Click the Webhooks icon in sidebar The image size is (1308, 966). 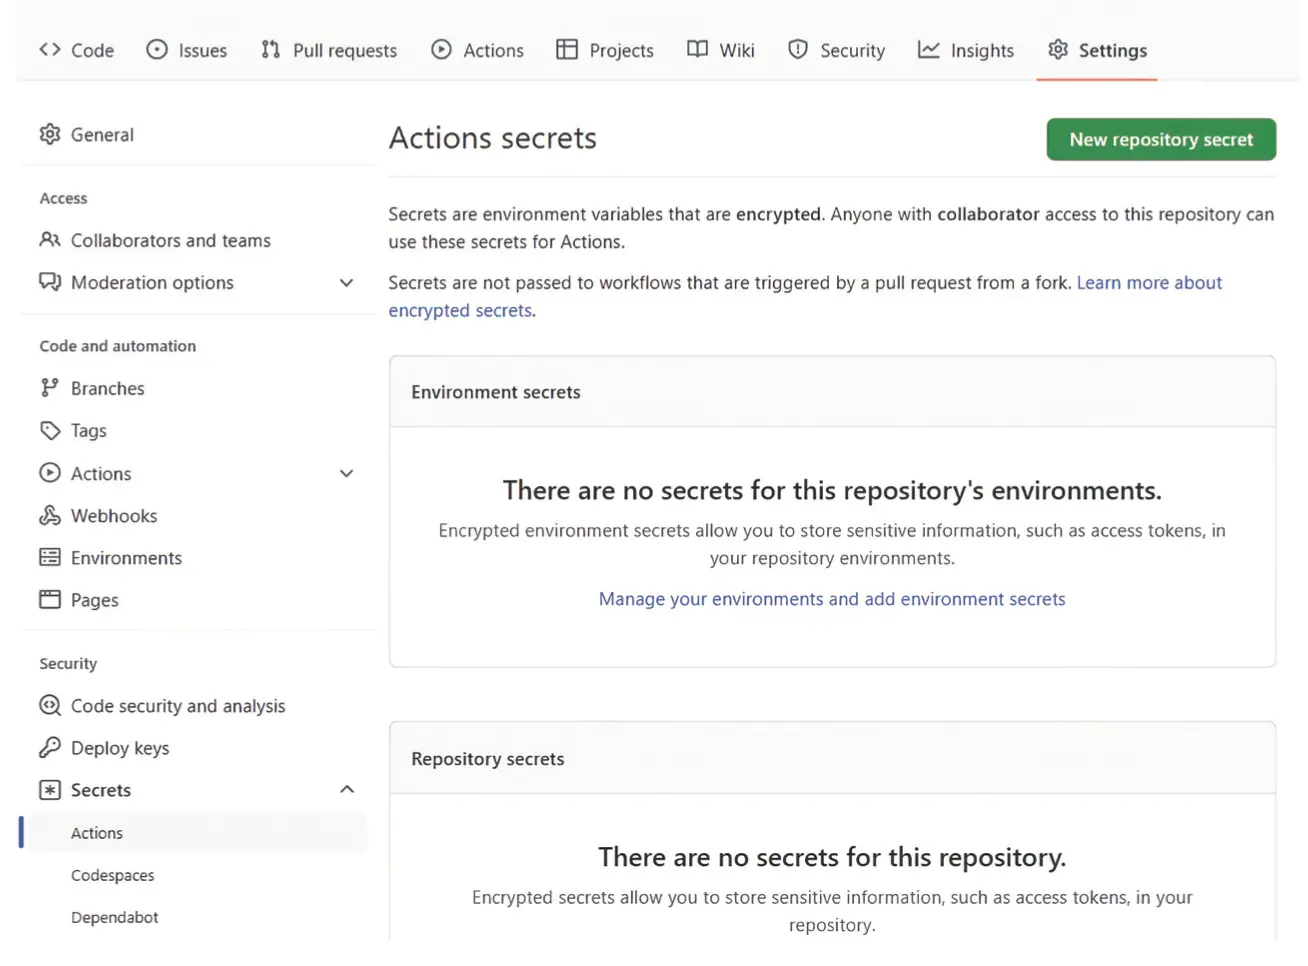coord(50,516)
